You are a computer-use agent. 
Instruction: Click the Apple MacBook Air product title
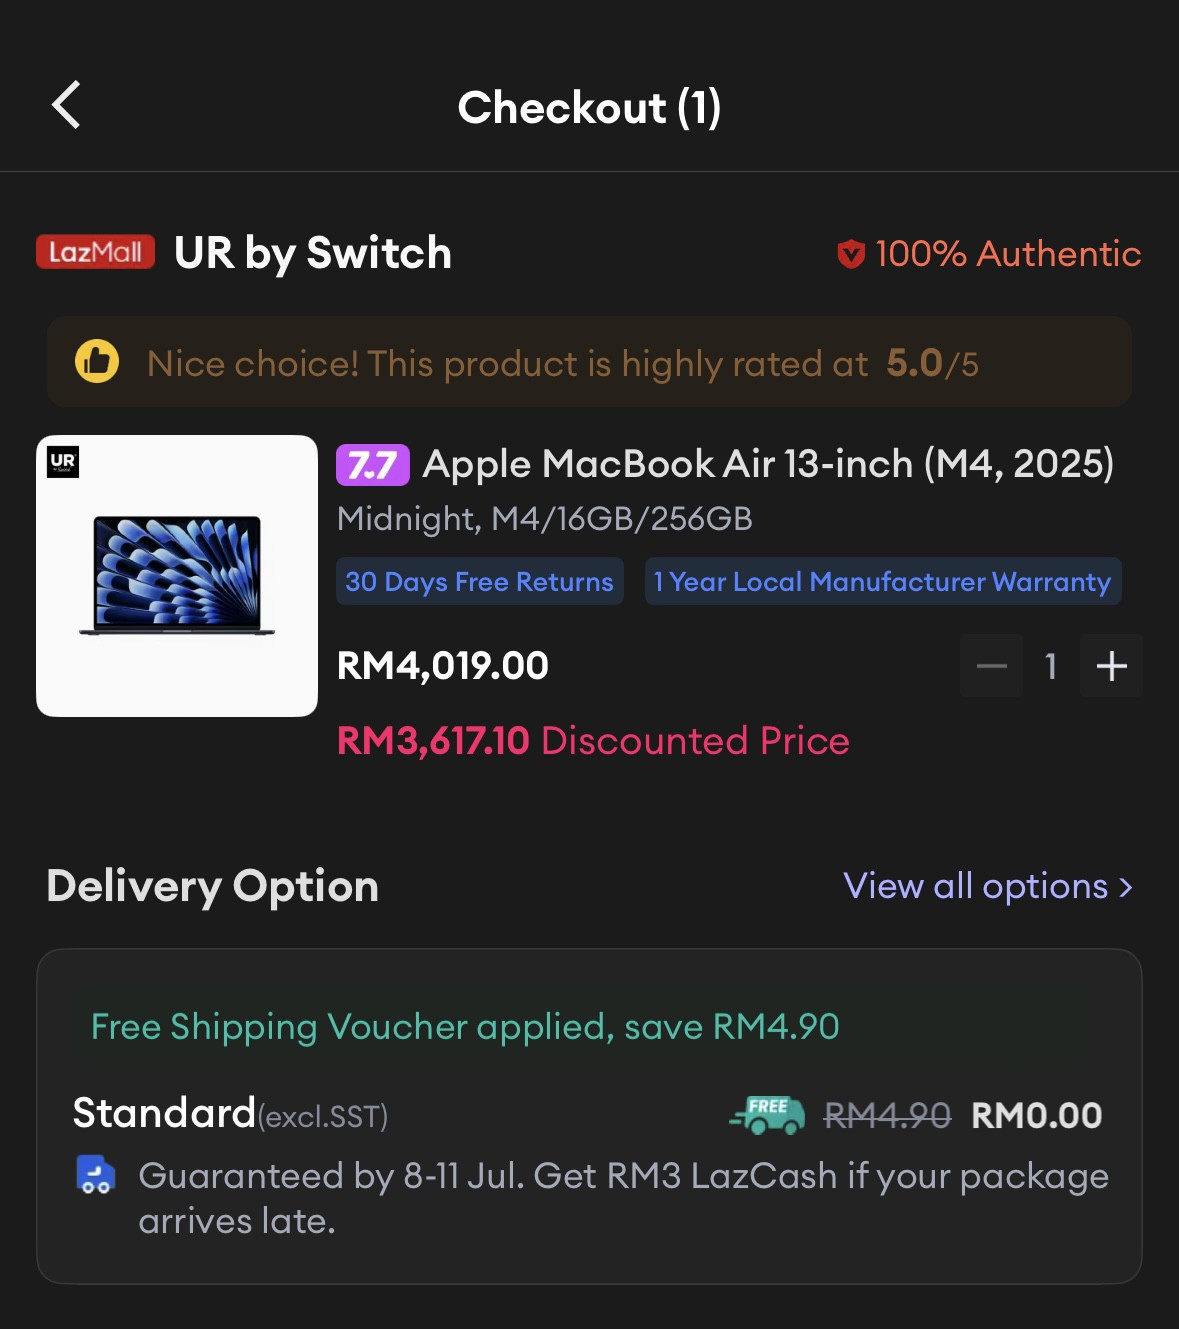pyautogui.click(x=768, y=464)
